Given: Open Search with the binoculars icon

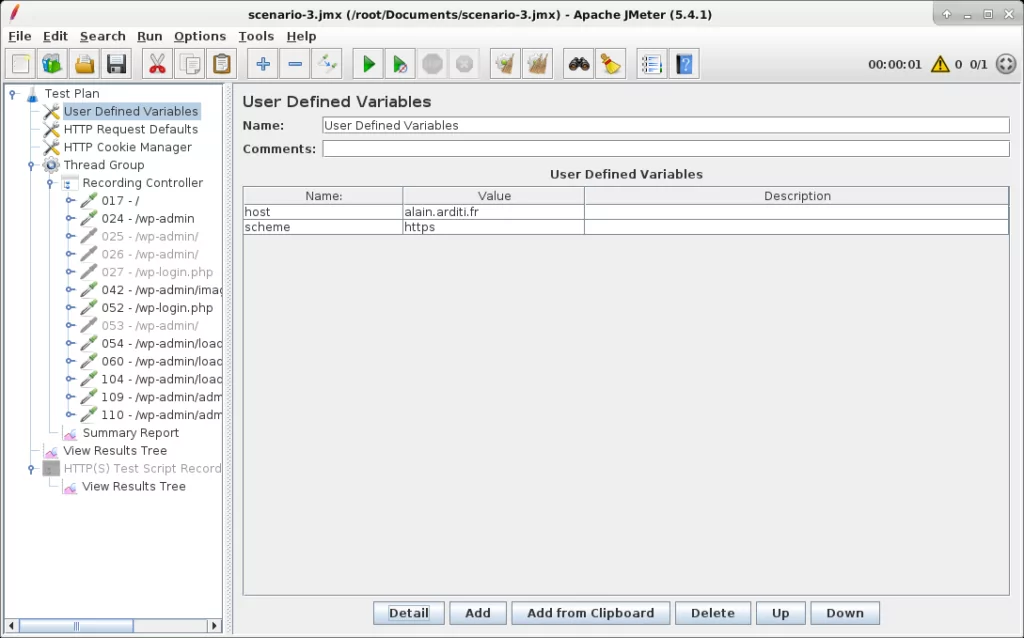Looking at the screenshot, I should point(578,65).
